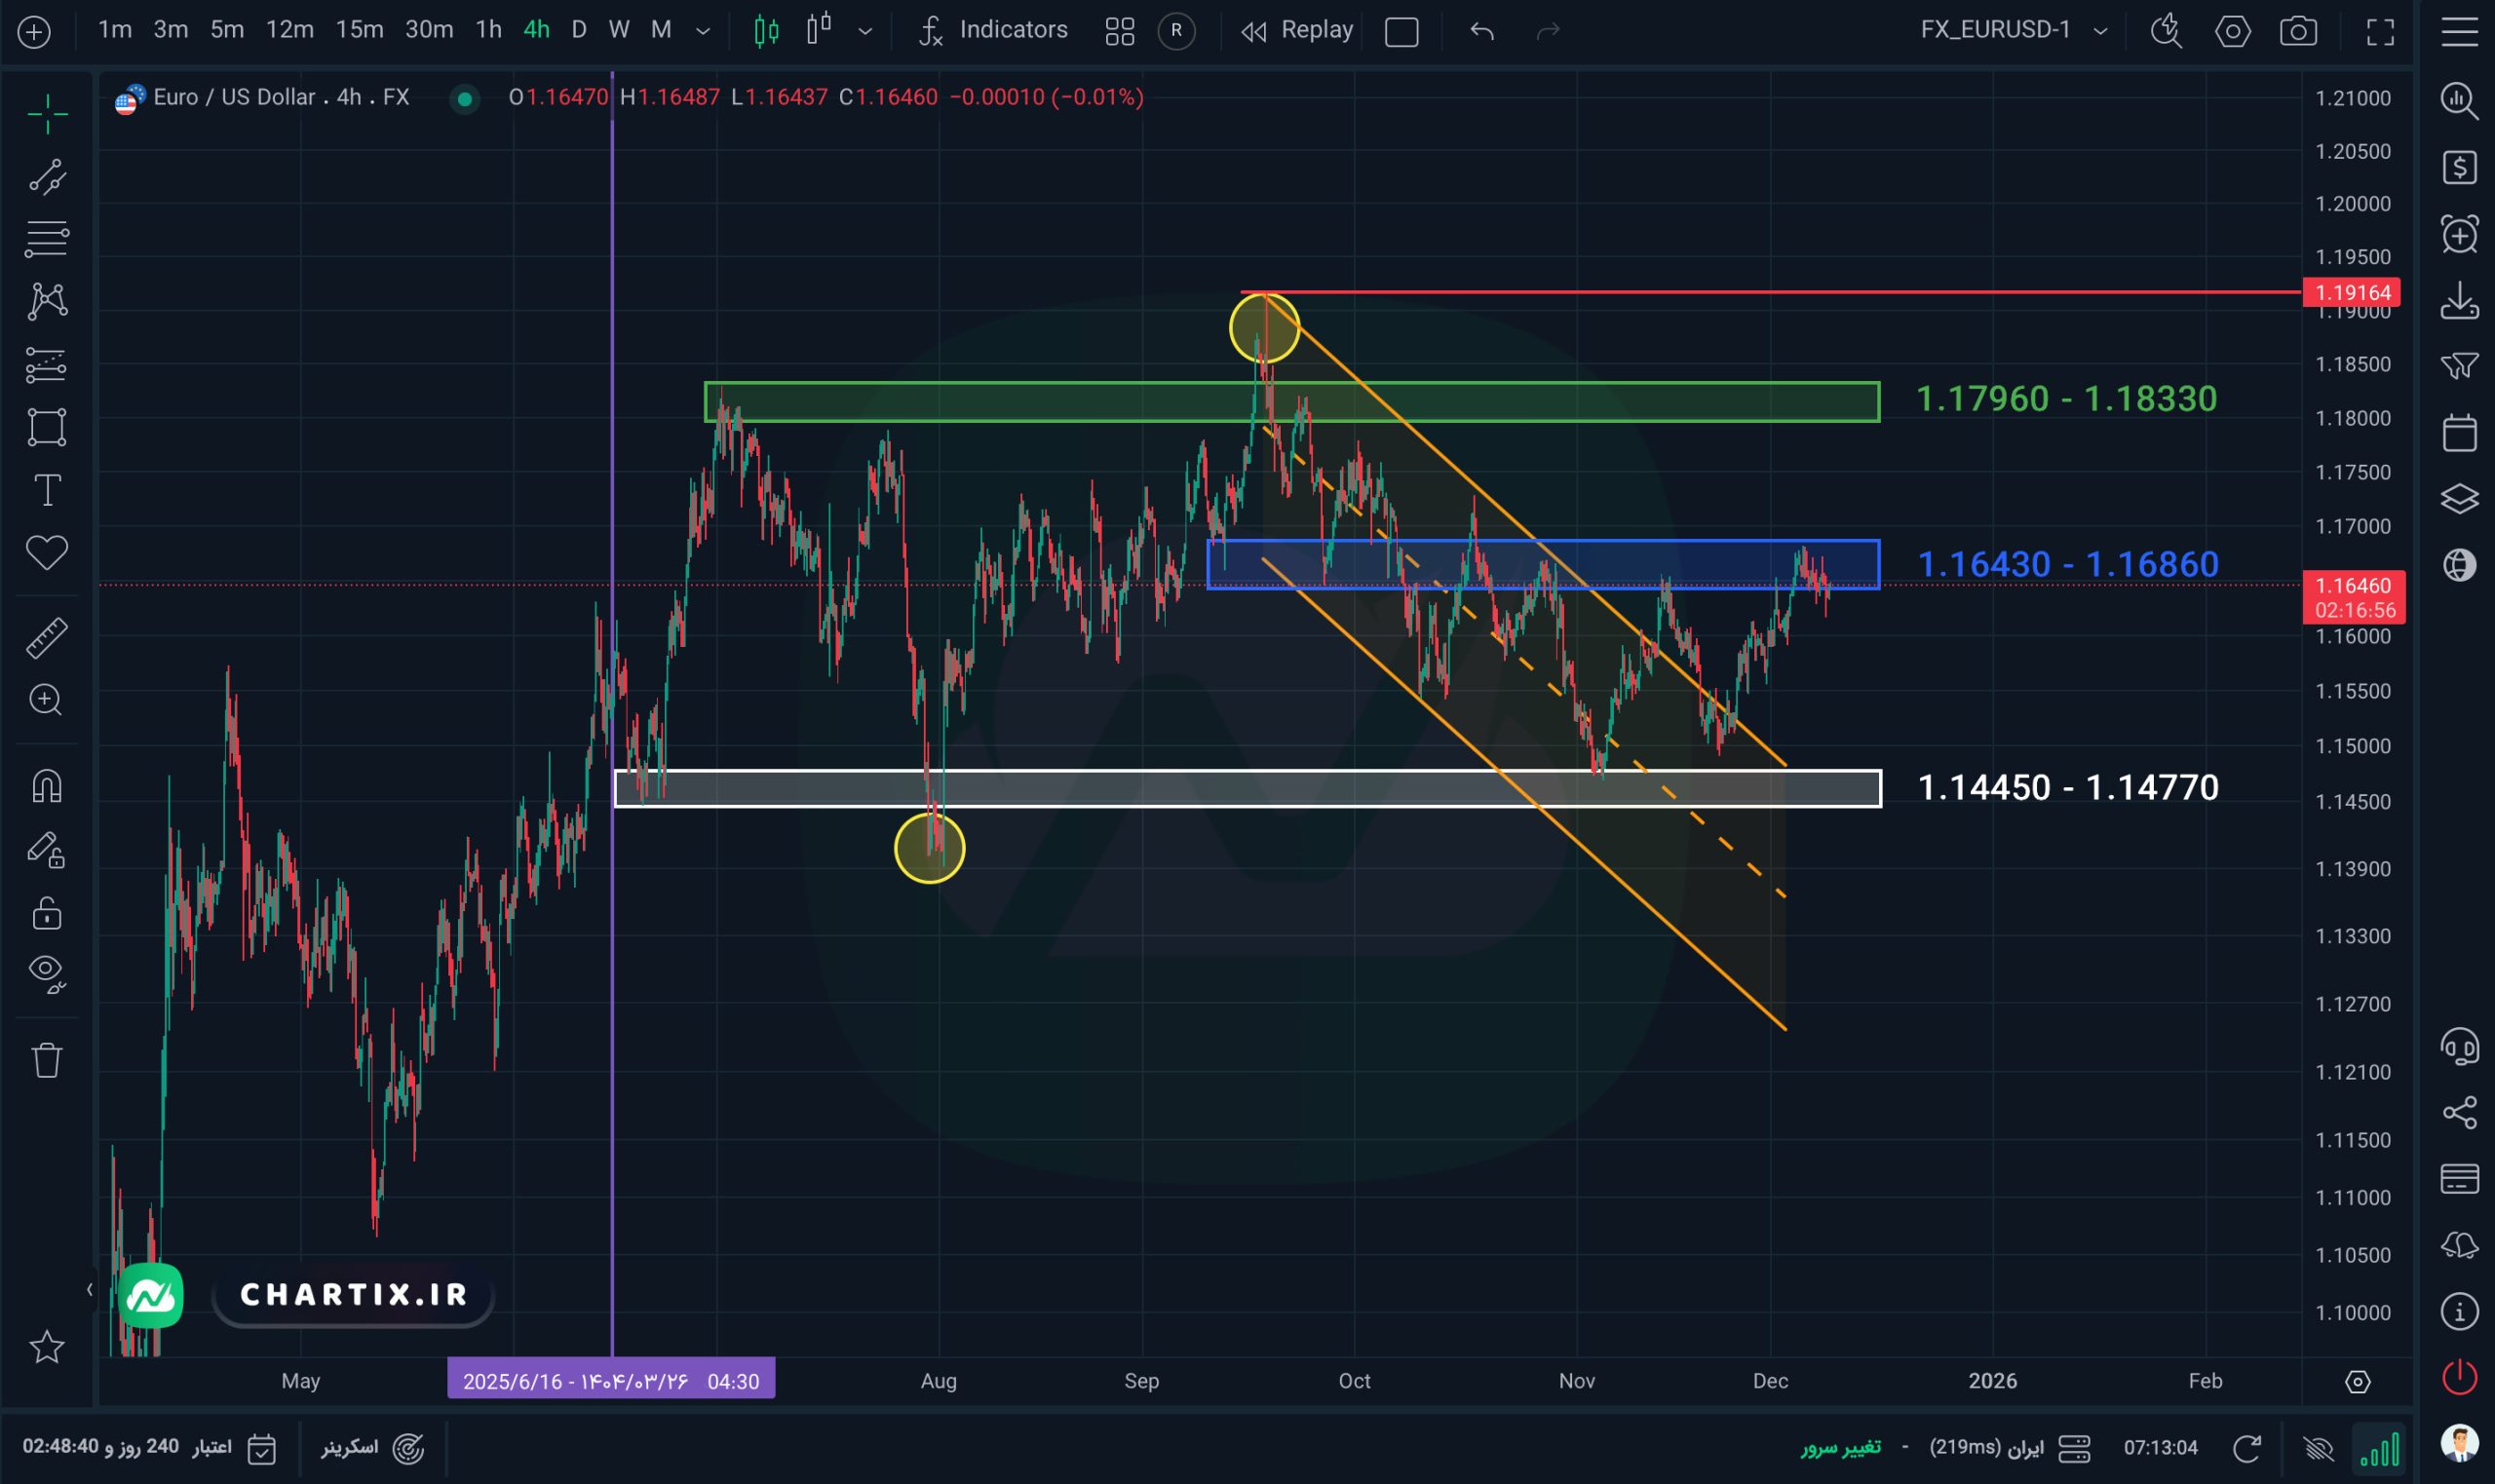The width and height of the screenshot is (2495, 1484).
Task: Toggle hide all drawings eye icon
Action: click(46, 972)
